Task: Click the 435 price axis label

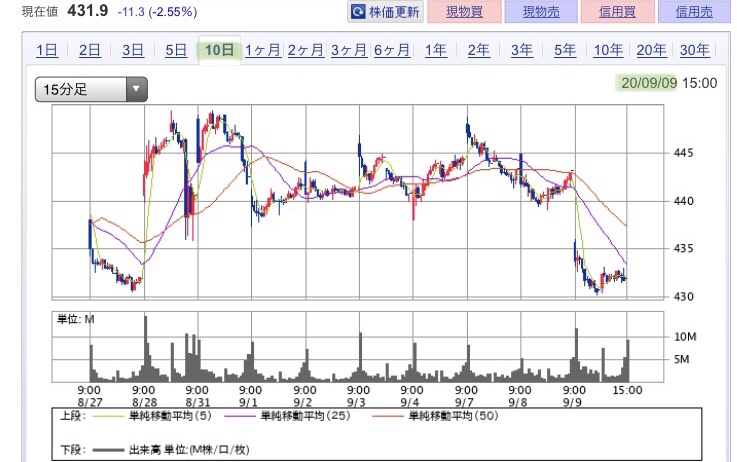Action: (683, 248)
